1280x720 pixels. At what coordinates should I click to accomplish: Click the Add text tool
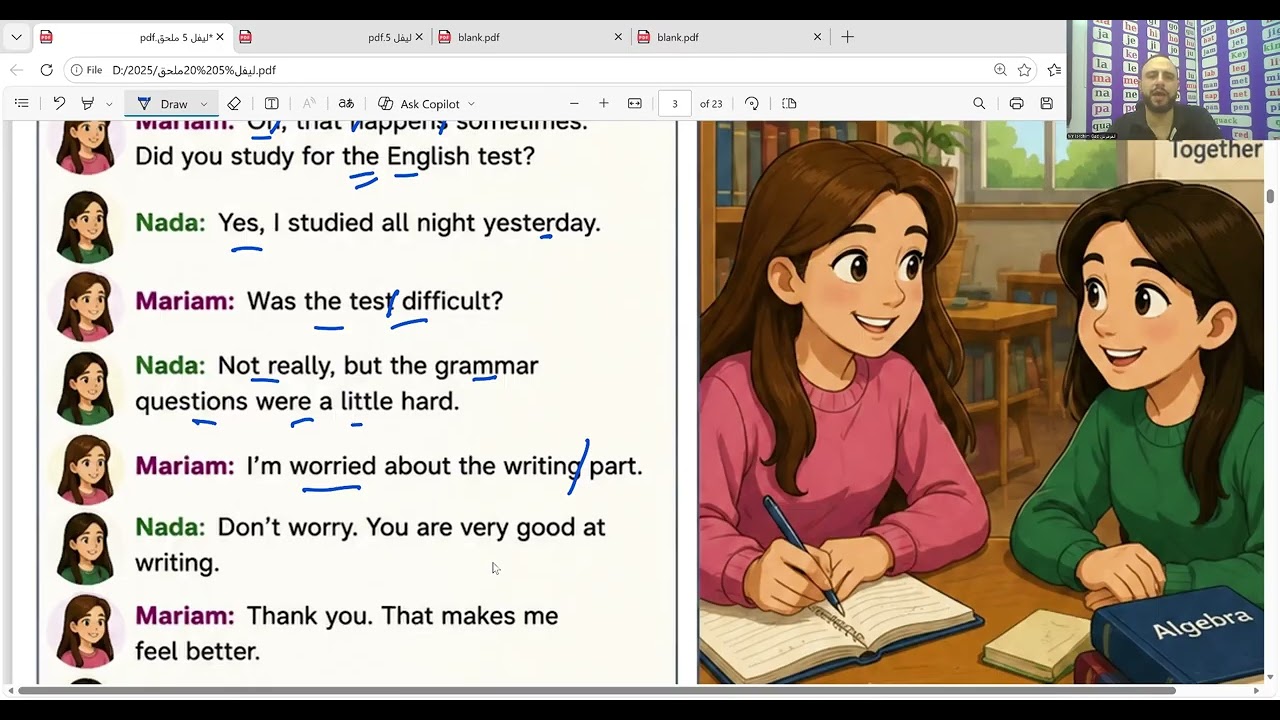pos(271,103)
